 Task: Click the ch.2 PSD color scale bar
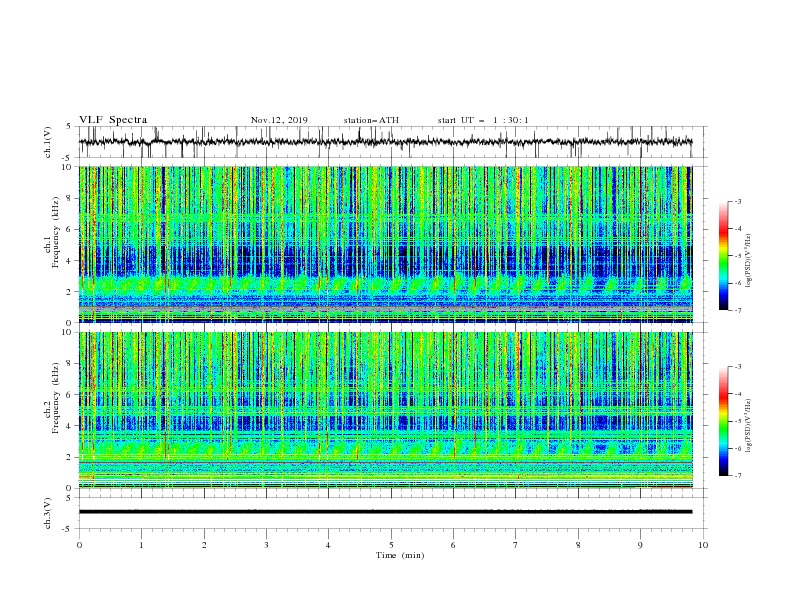[x=724, y=421]
